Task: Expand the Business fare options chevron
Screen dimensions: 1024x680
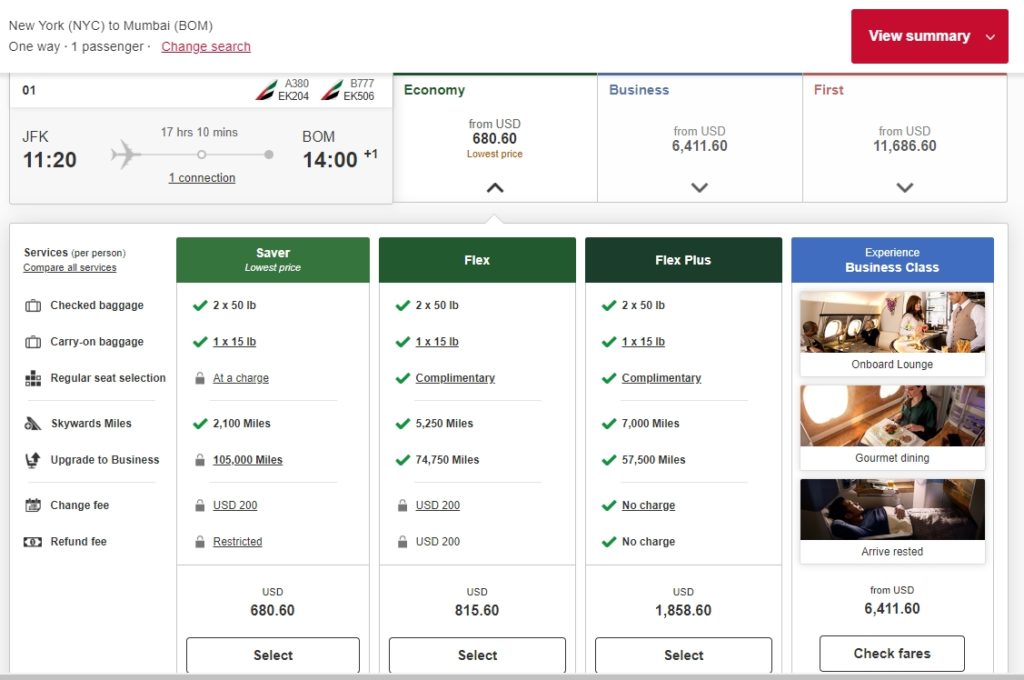Action: tap(700, 187)
